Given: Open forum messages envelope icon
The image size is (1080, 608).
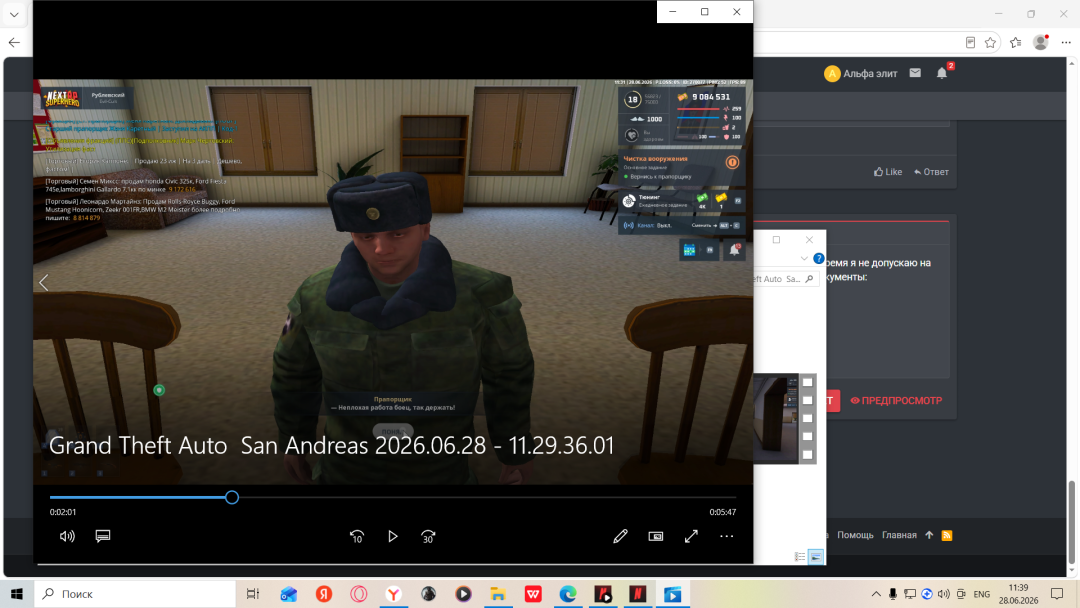Looking at the screenshot, I should point(915,73).
